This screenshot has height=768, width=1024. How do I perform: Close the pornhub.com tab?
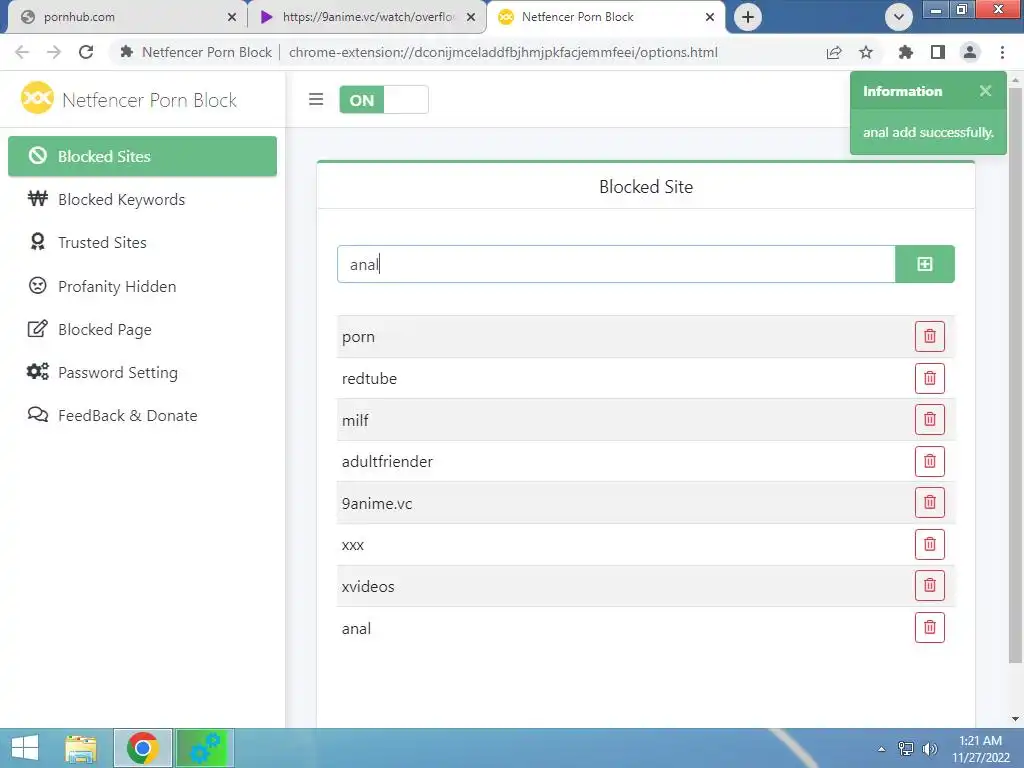pyautogui.click(x=232, y=18)
